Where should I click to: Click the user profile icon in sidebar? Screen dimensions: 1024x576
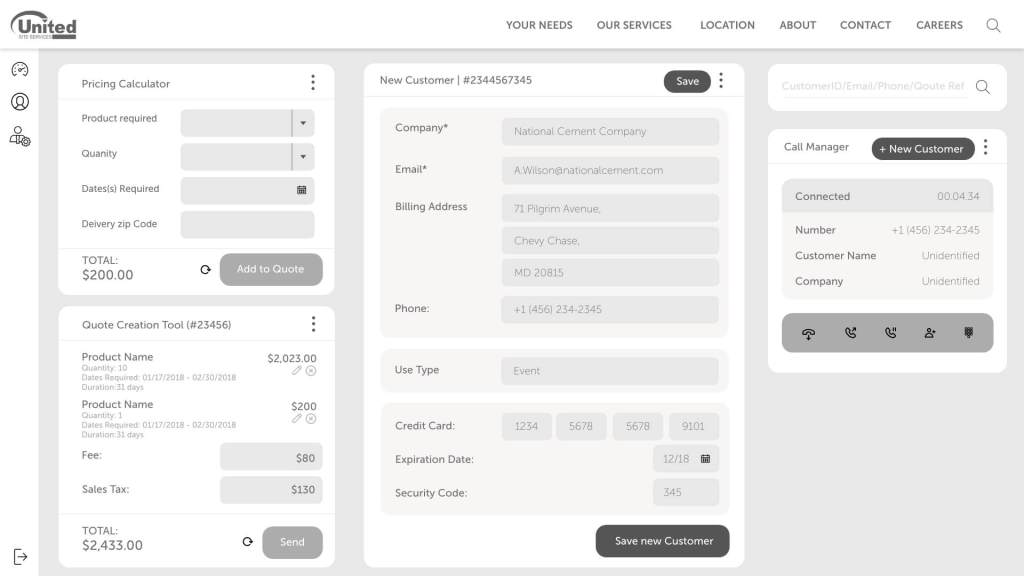19,101
